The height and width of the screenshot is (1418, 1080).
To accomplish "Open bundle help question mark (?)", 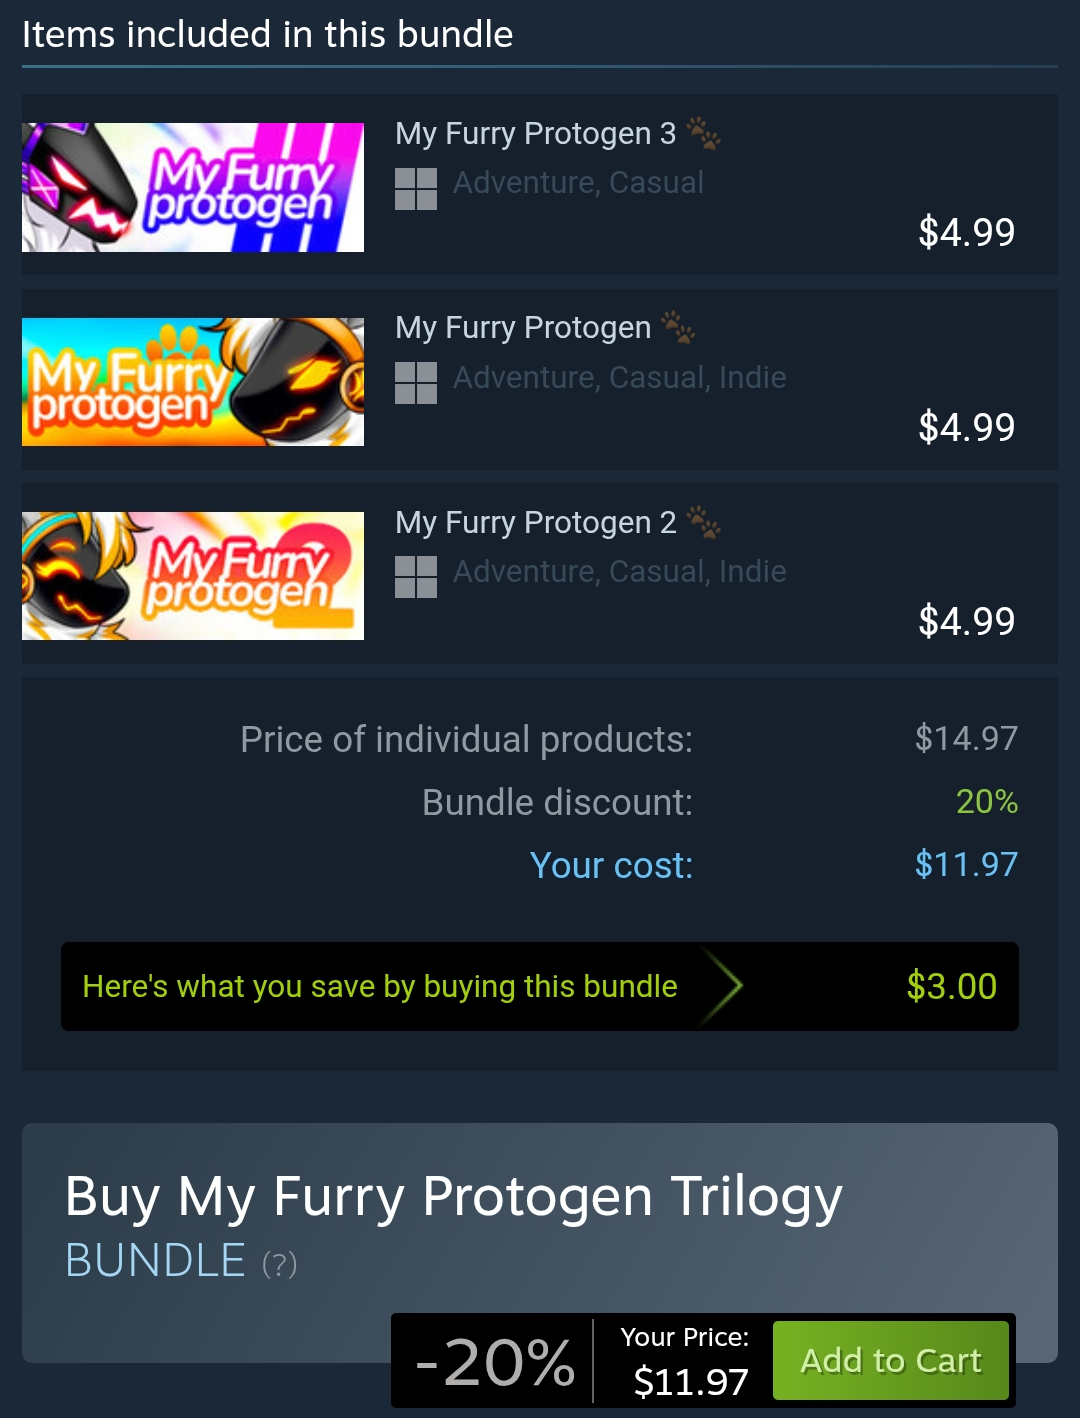I will [279, 1264].
